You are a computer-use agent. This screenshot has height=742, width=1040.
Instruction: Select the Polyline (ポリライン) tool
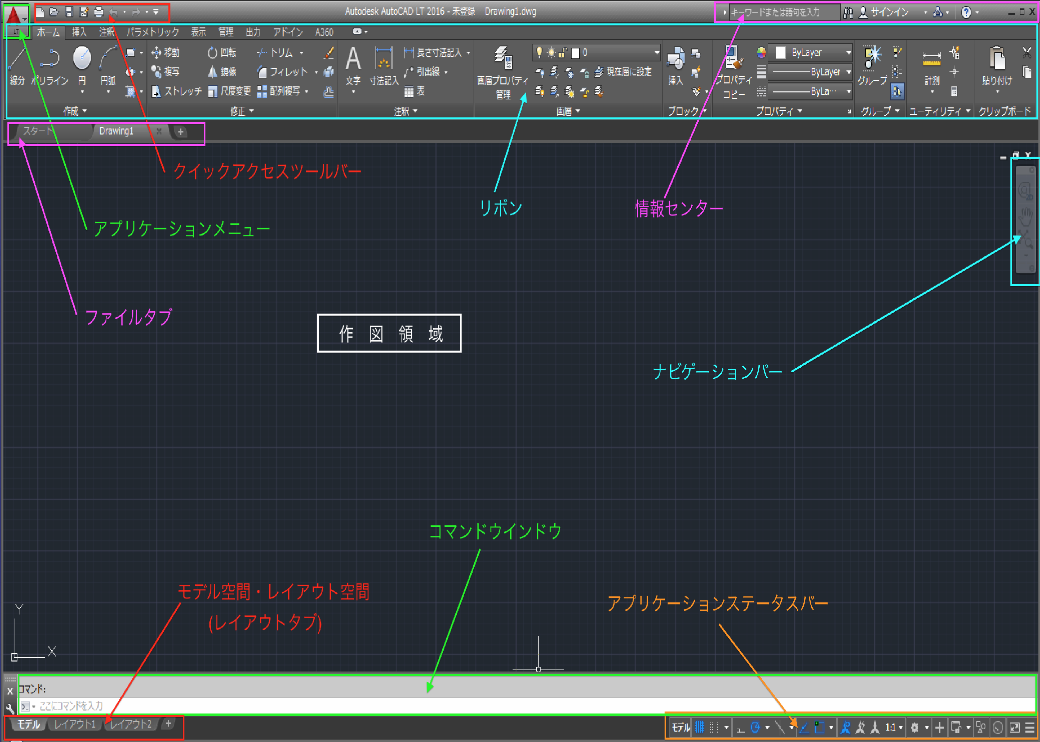point(50,66)
